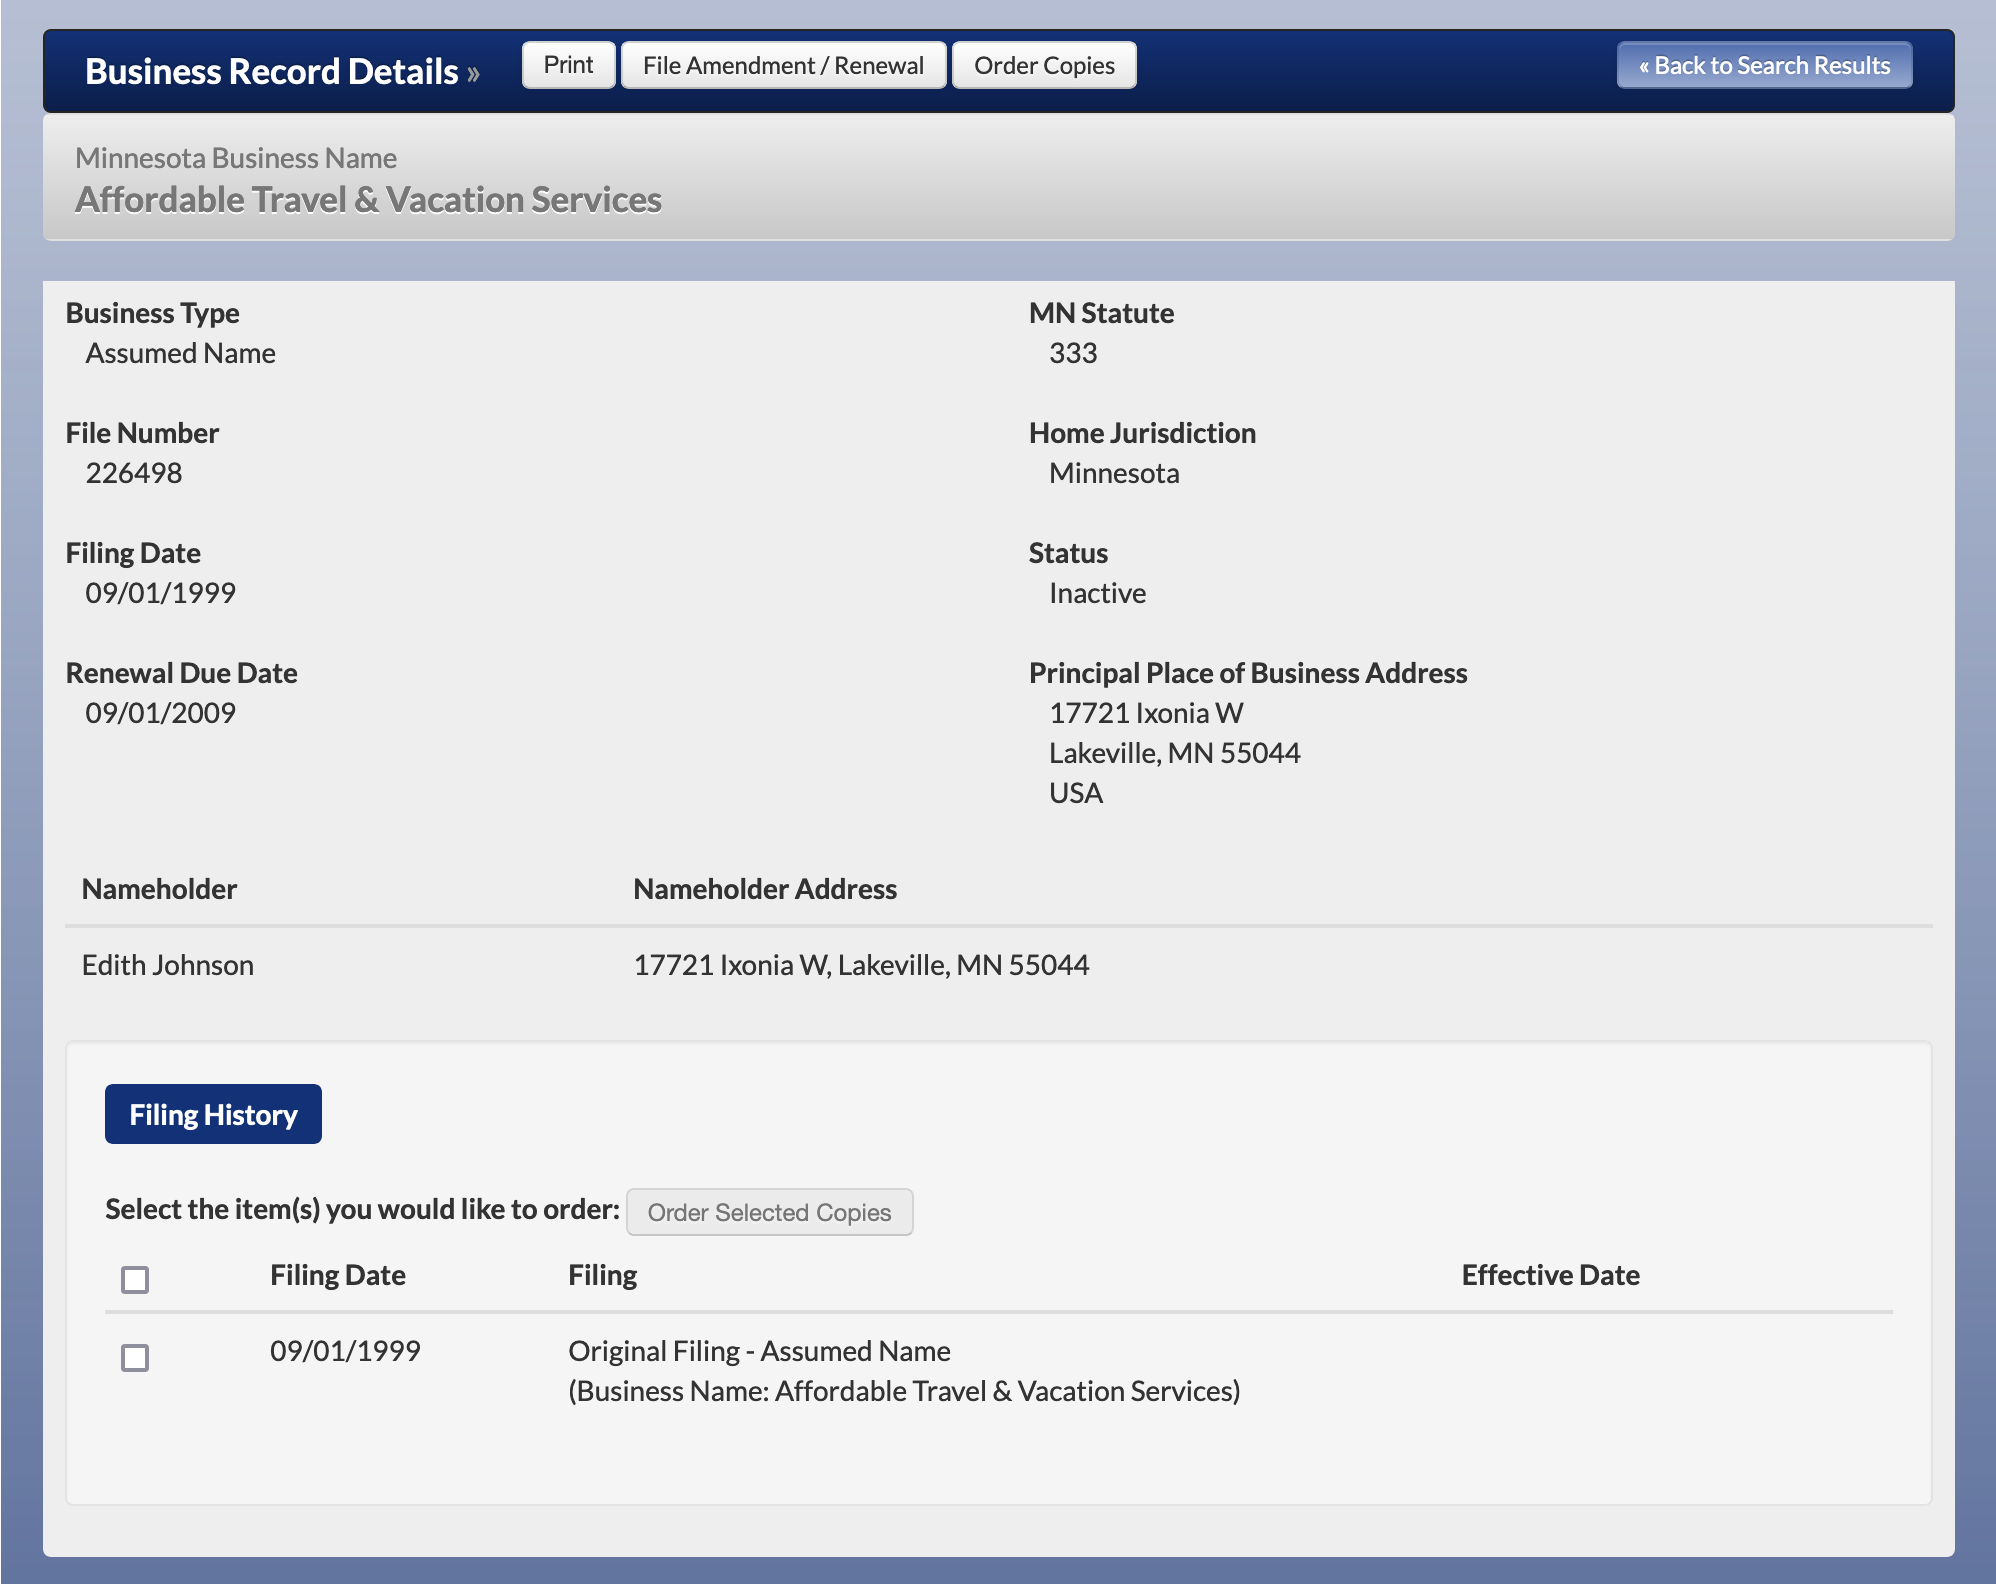Screen dimensions: 1996x1584
Task: Click Business Type value Assumed Name
Action: click(x=180, y=353)
